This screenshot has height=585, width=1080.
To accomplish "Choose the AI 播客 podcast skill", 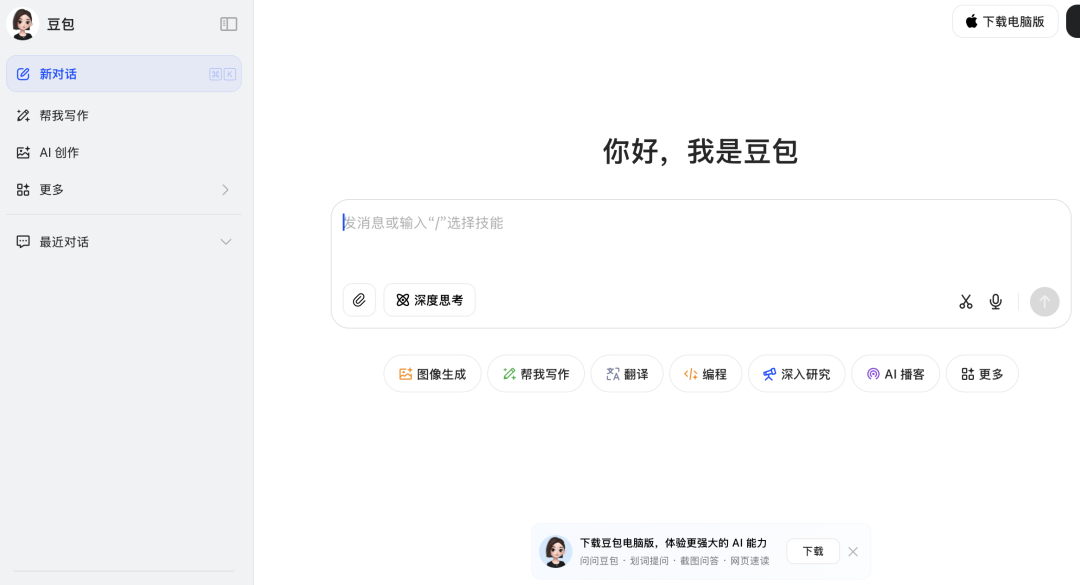I will point(895,374).
